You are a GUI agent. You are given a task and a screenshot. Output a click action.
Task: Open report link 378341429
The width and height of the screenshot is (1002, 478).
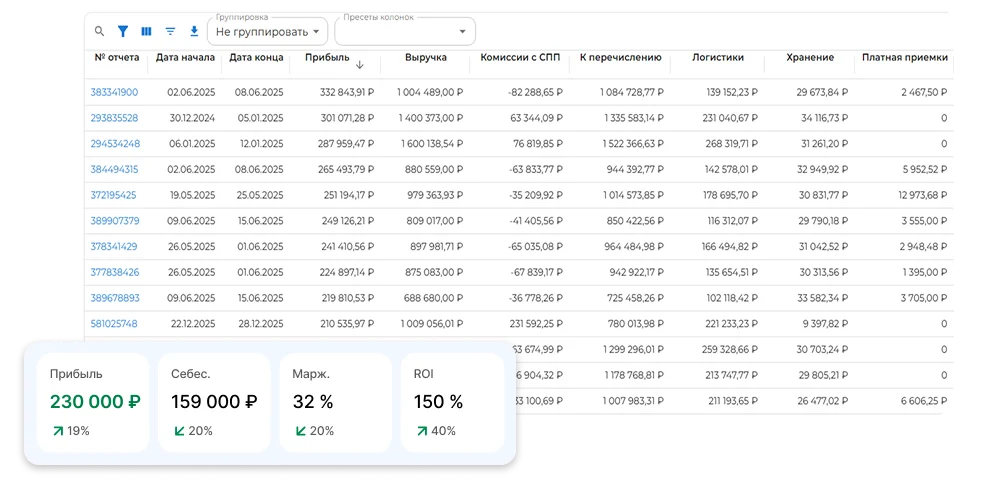pos(114,246)
